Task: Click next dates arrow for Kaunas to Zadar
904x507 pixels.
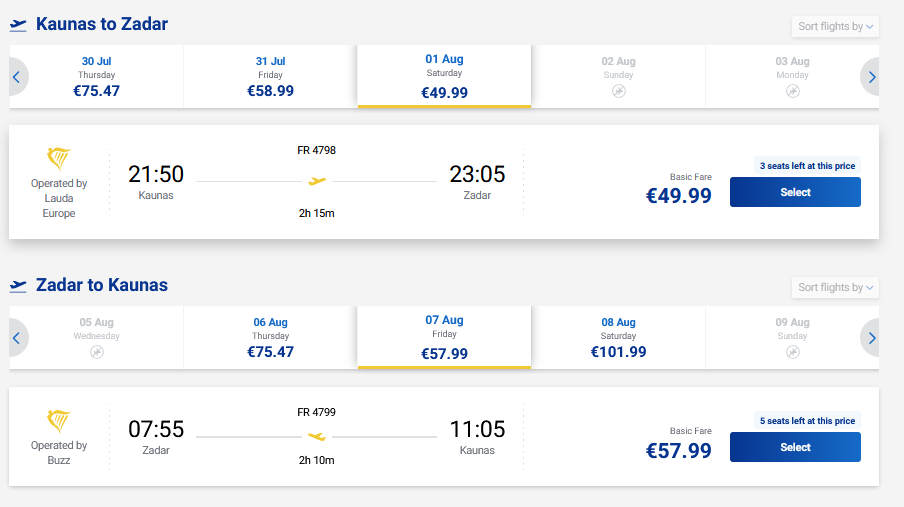Action: [871, 76]
